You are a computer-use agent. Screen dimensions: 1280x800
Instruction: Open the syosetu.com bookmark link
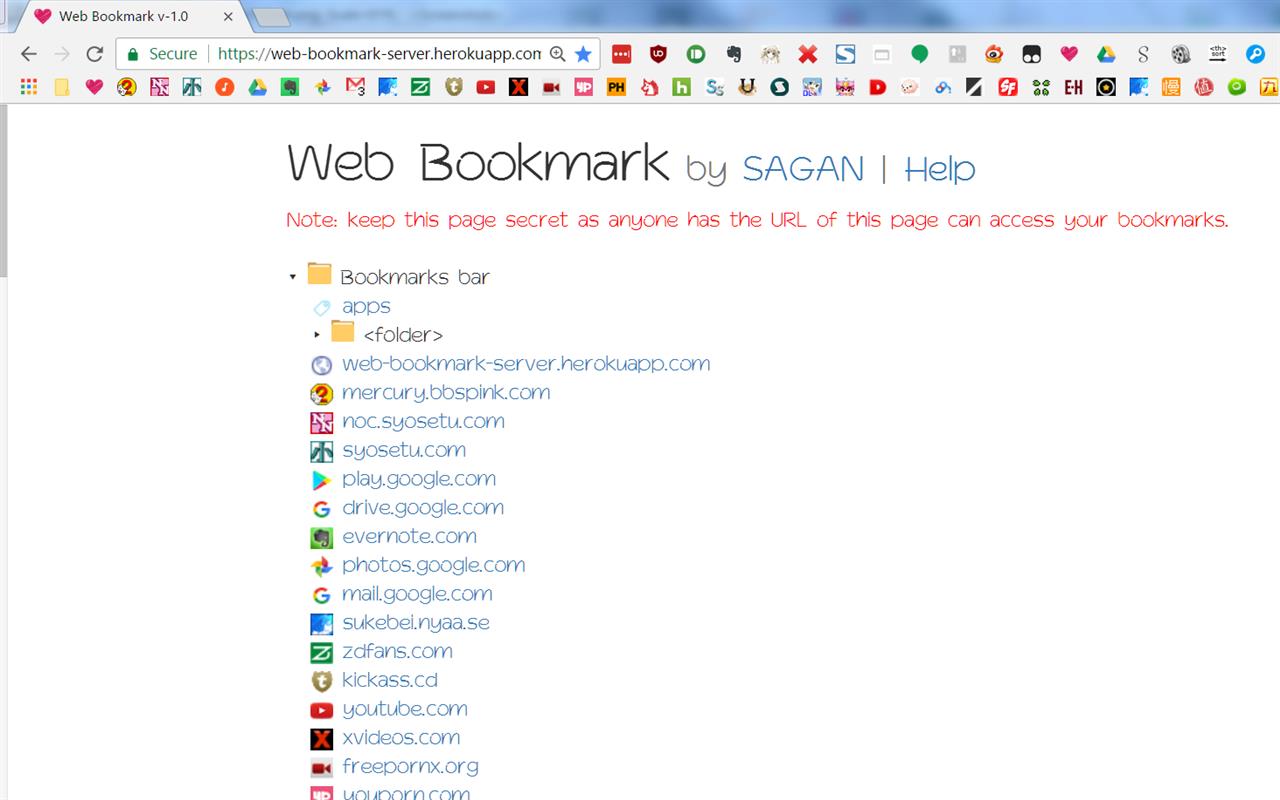(x=404, y=451)
